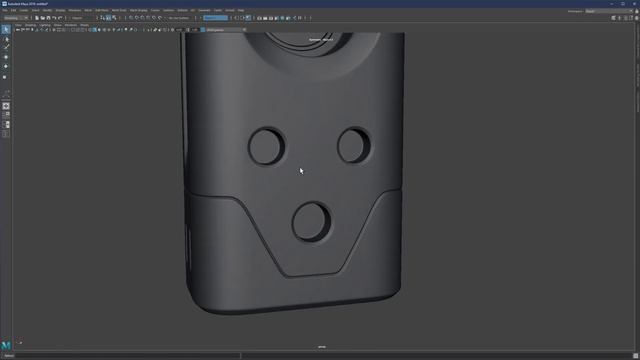Open the viewport Panels menu
Image resolution: width=640 pixels, height=360 pixels.
[84, 25]
